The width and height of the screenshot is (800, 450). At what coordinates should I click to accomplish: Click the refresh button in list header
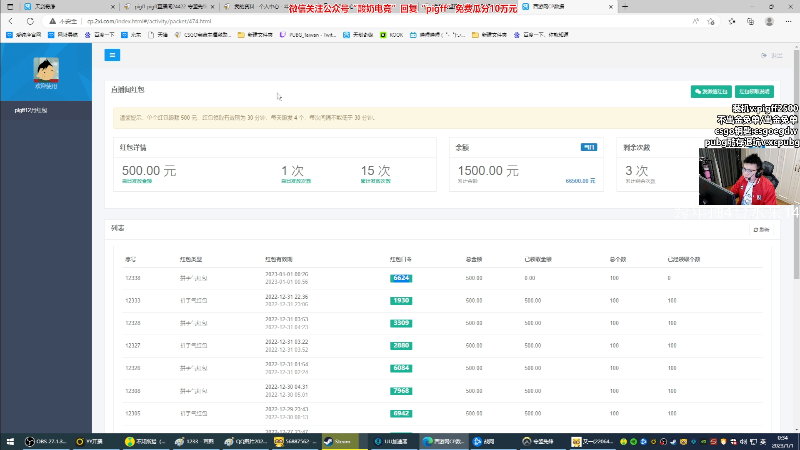click(x=761, y=230)
